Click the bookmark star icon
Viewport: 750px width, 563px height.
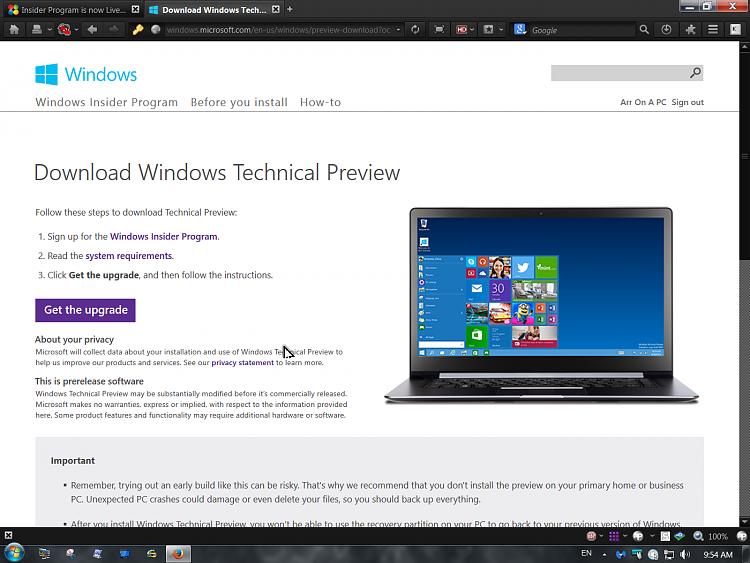point(488,30)
